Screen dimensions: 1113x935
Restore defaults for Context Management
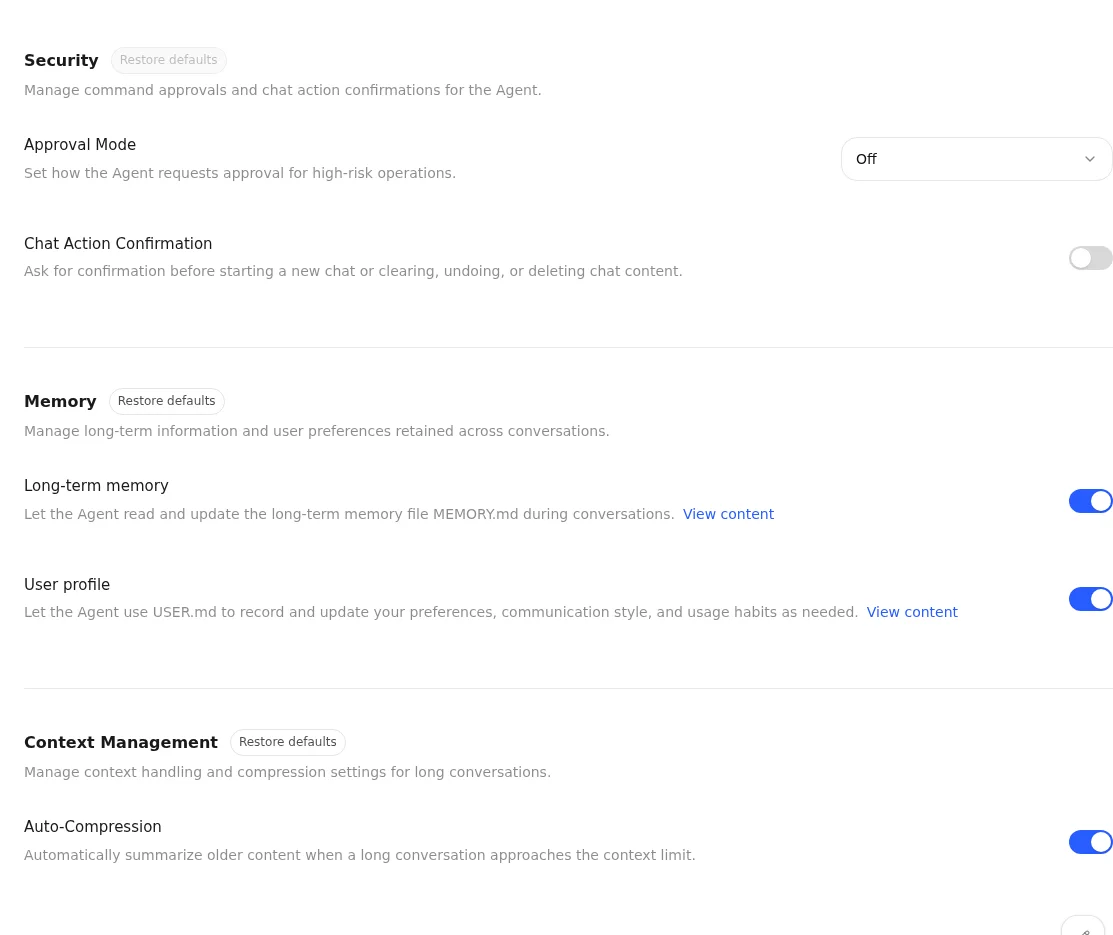tap(287, 742)
